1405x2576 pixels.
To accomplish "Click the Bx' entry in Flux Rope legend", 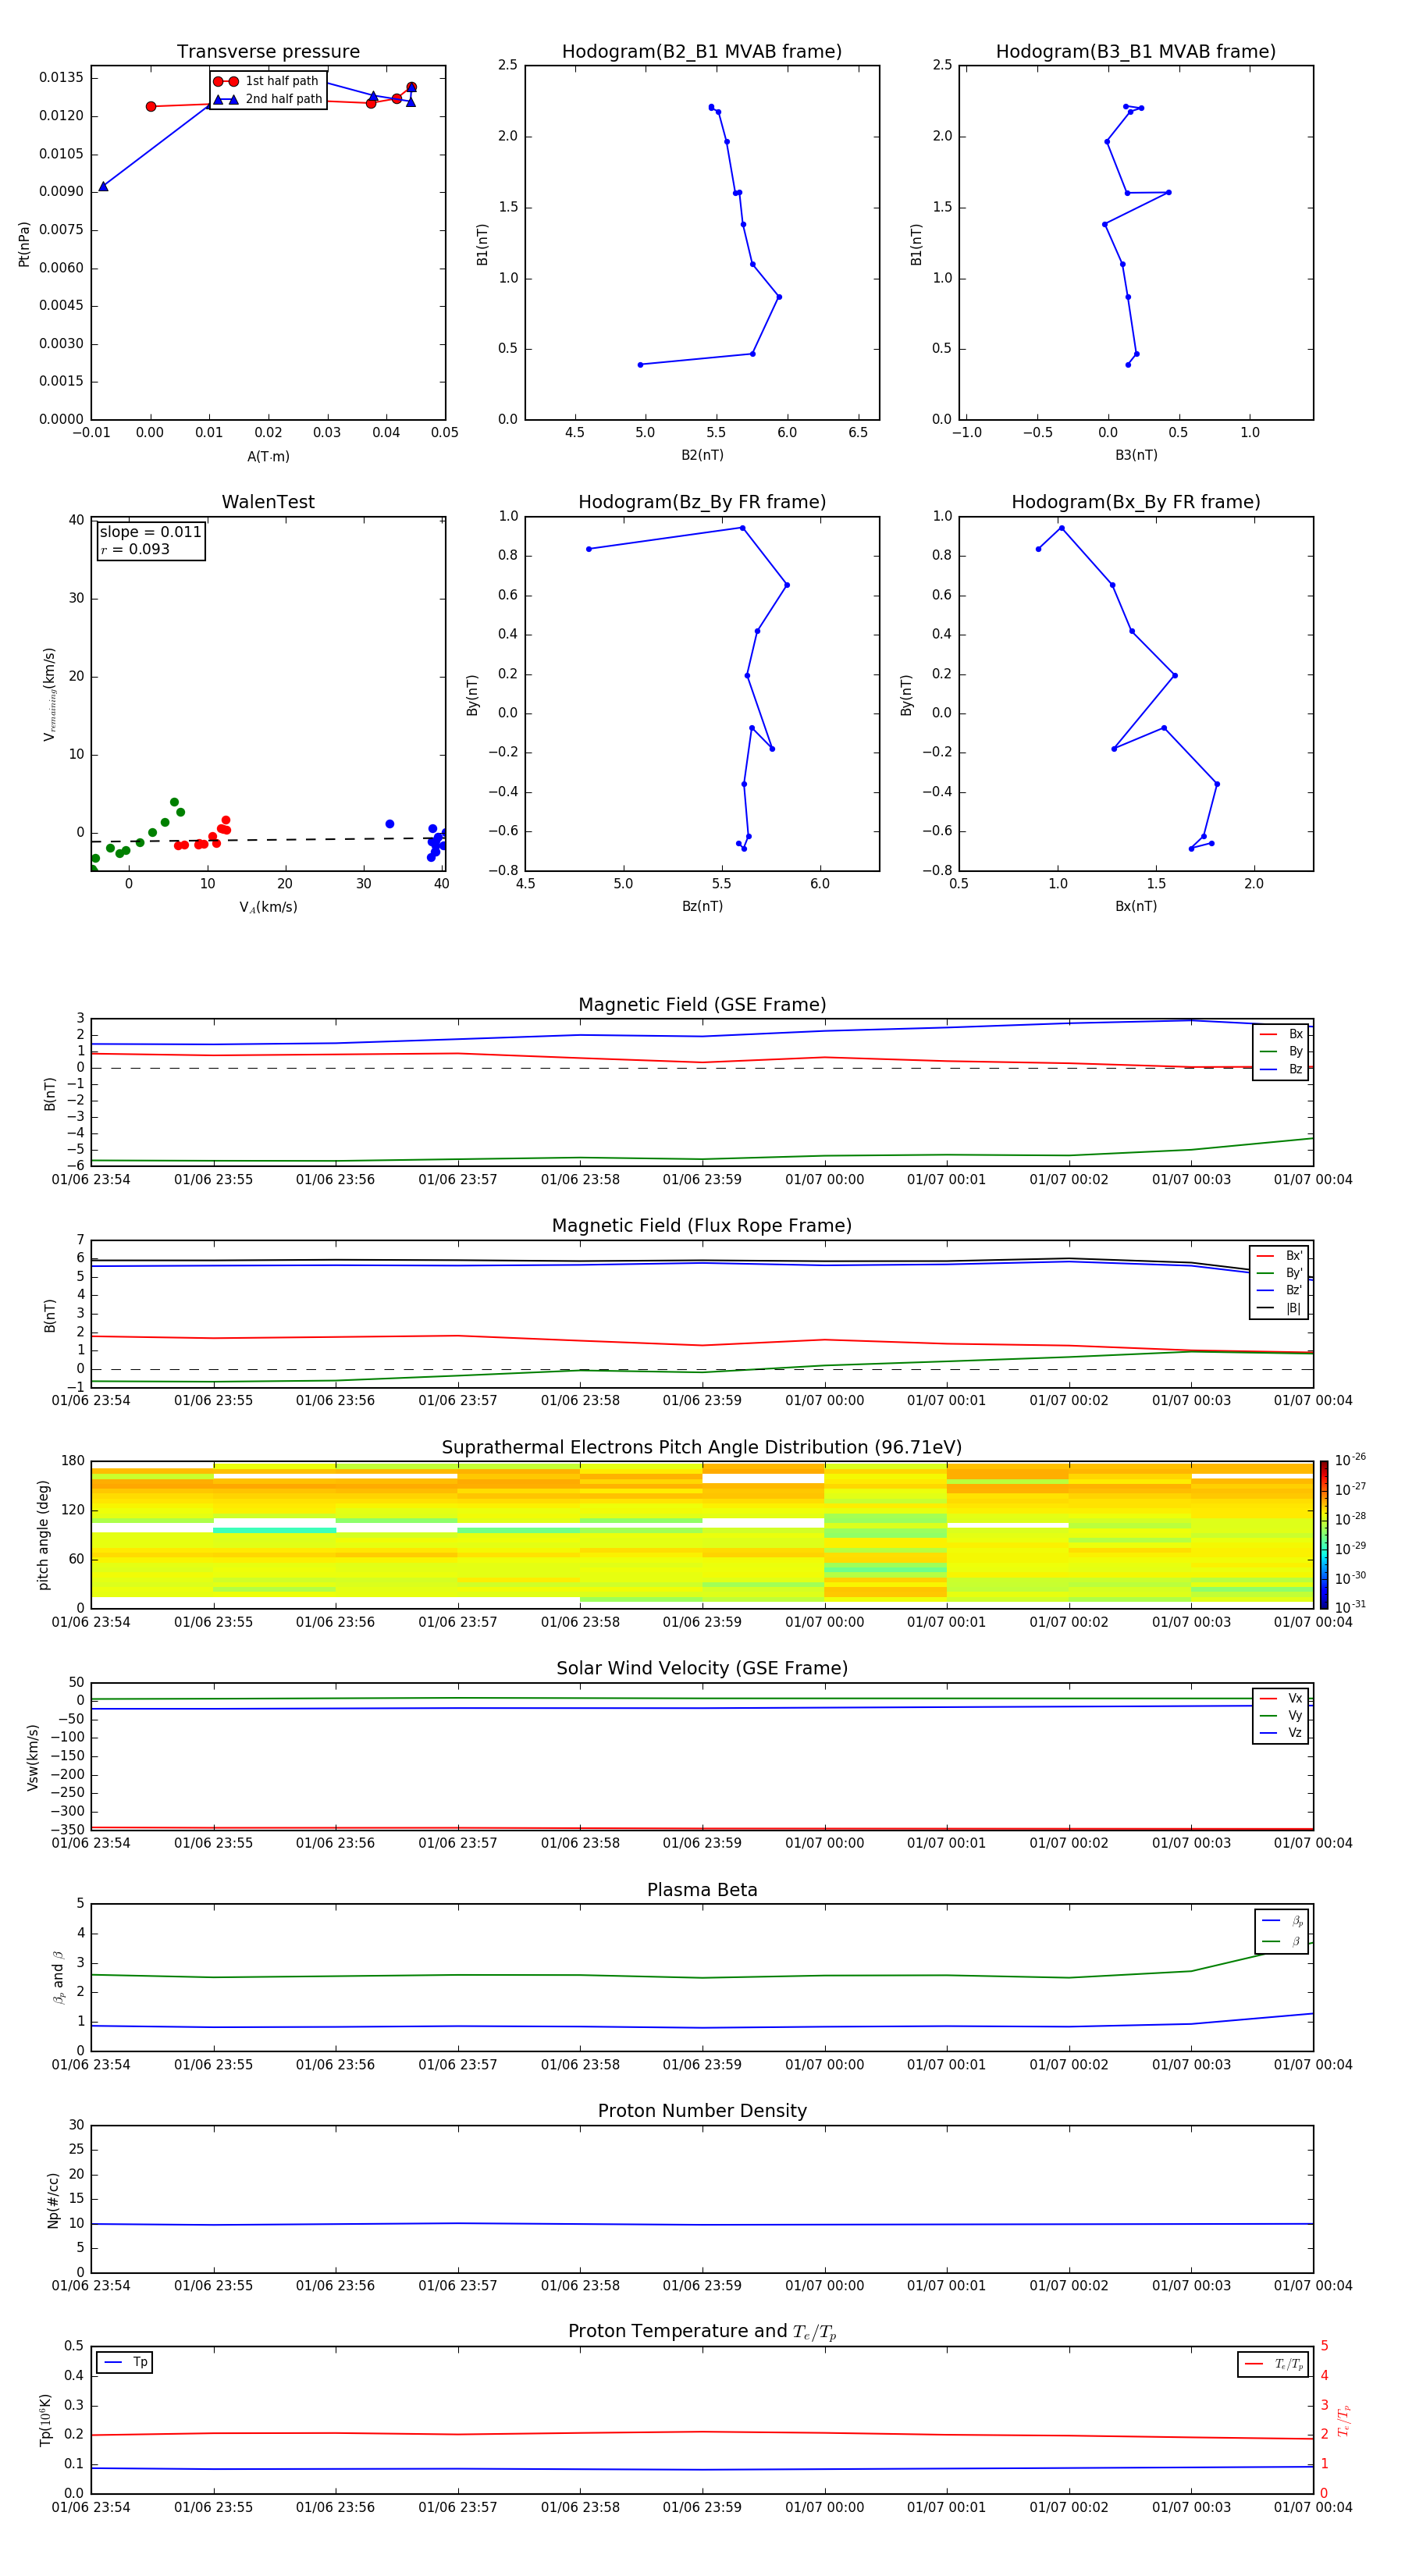I will pyautogui.click(x=1279, y=1256).
